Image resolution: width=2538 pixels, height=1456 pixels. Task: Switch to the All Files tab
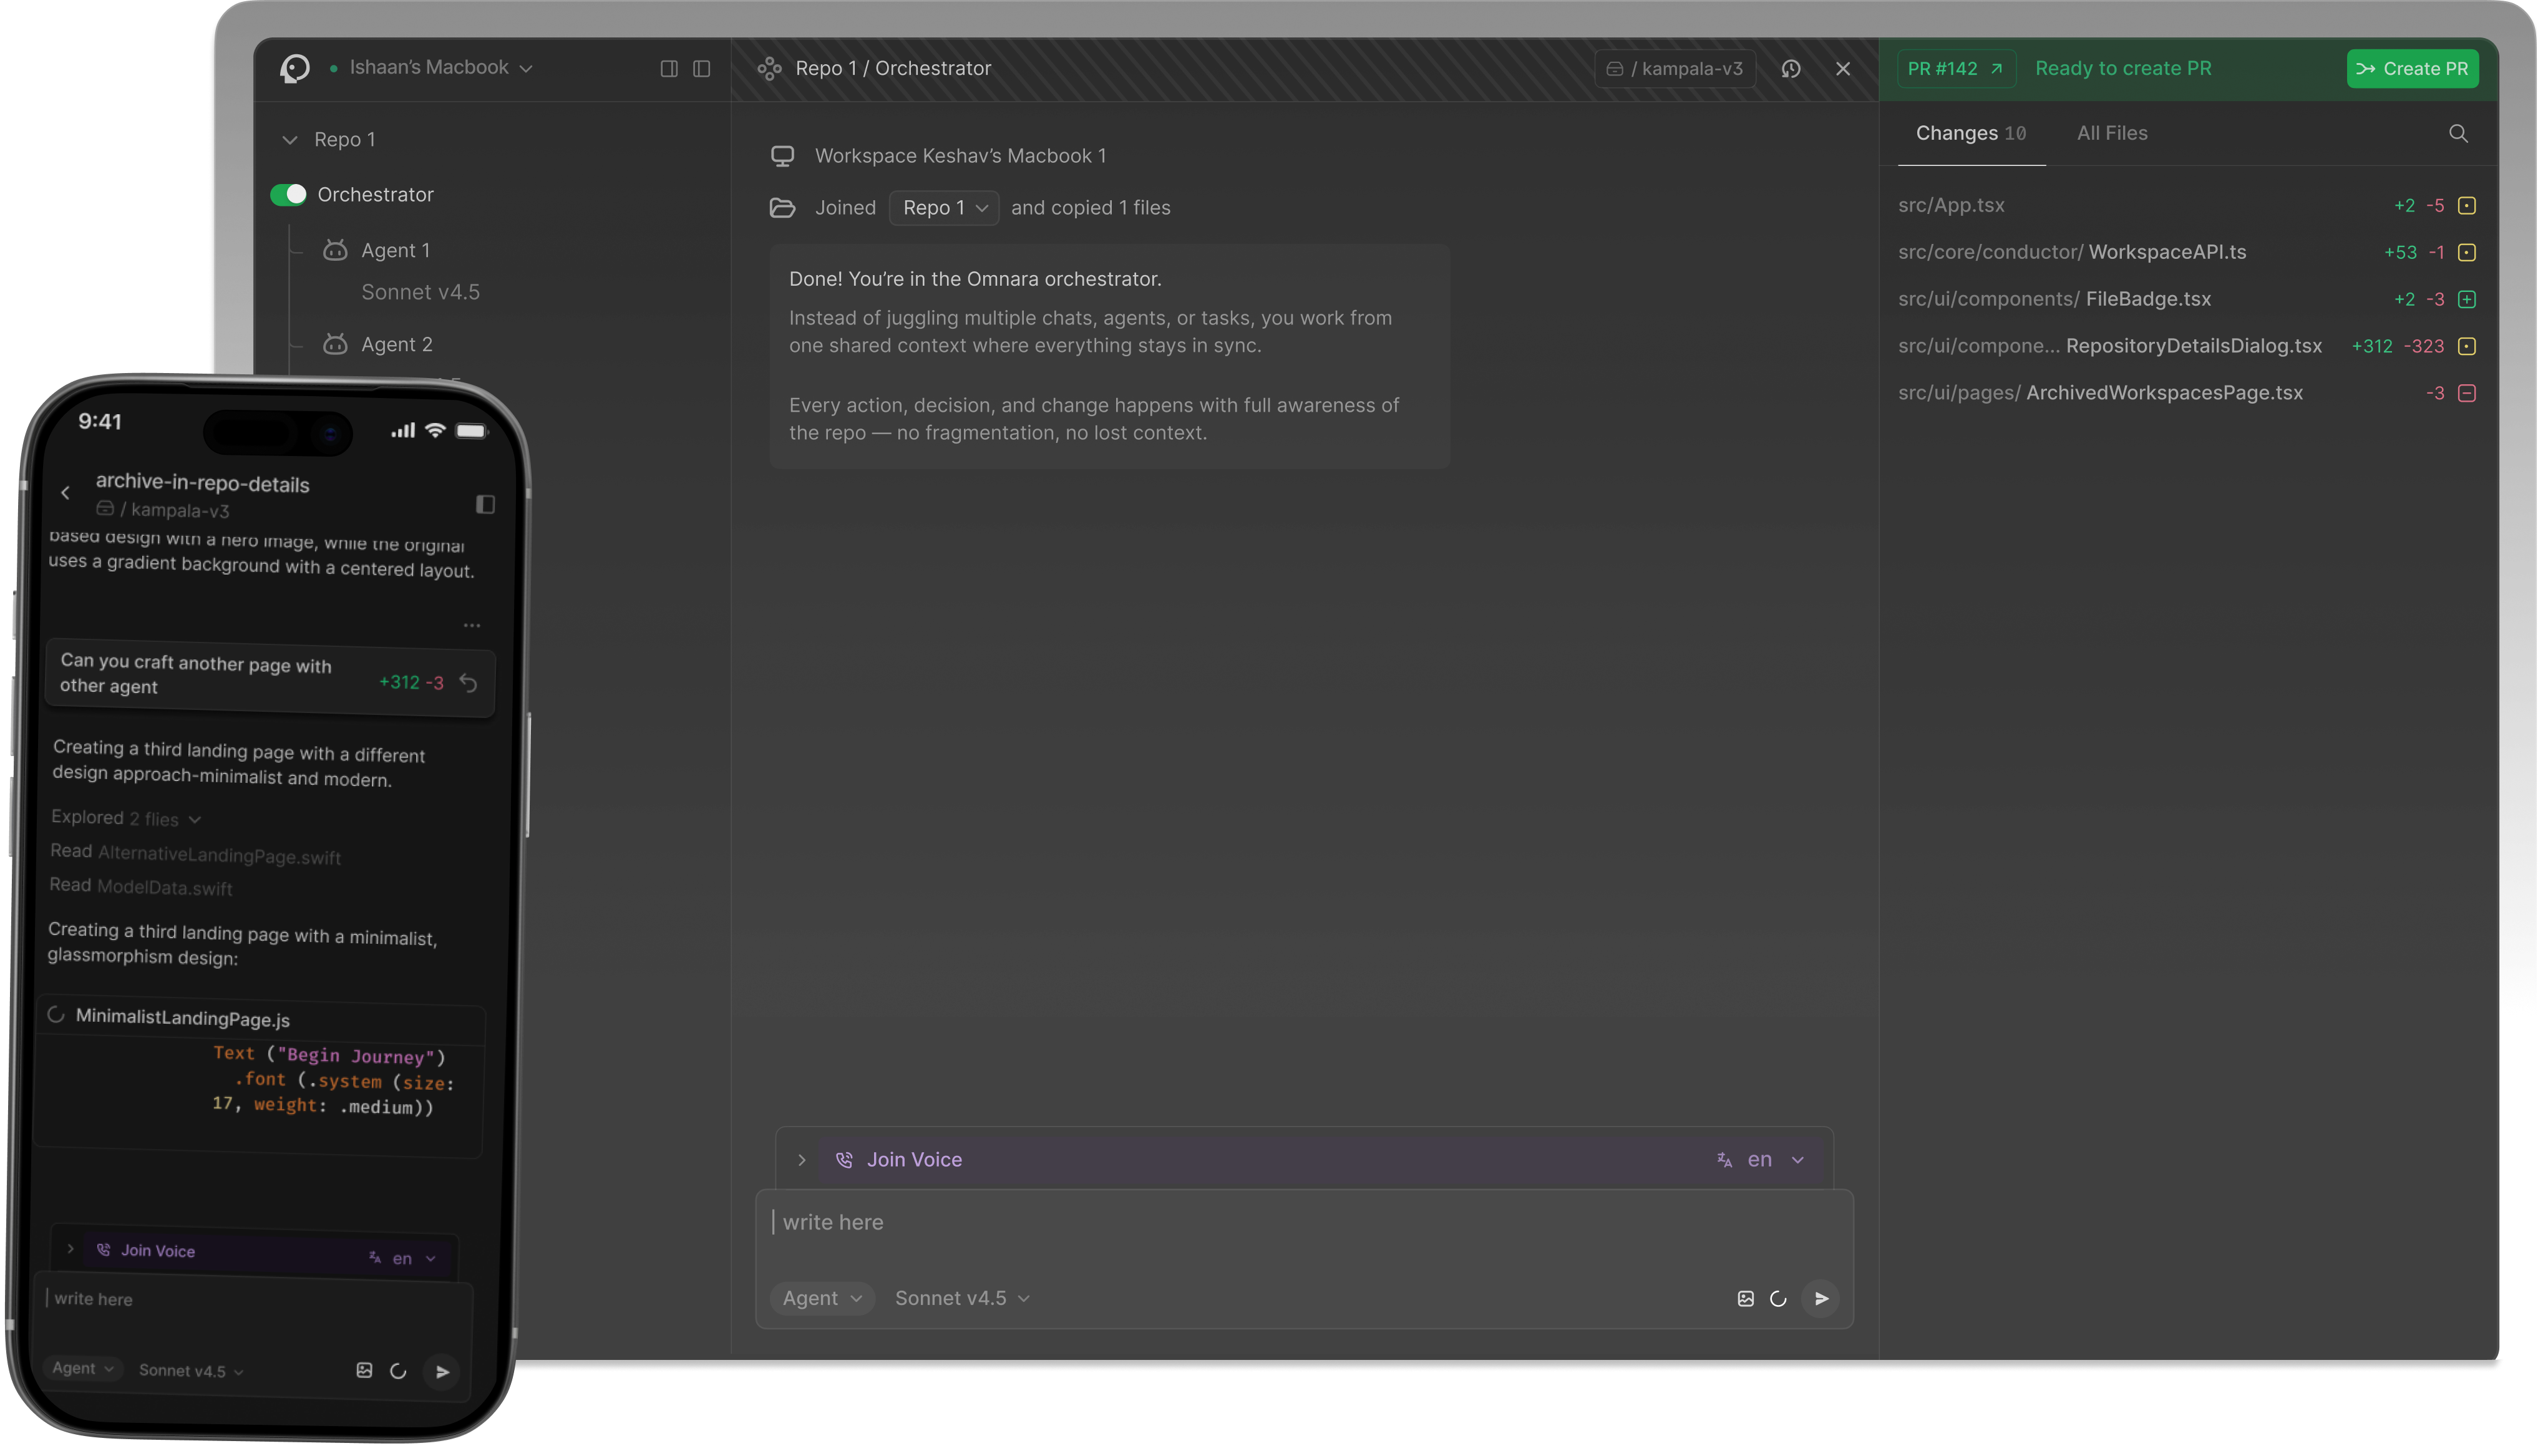(x=2111, y=133)
